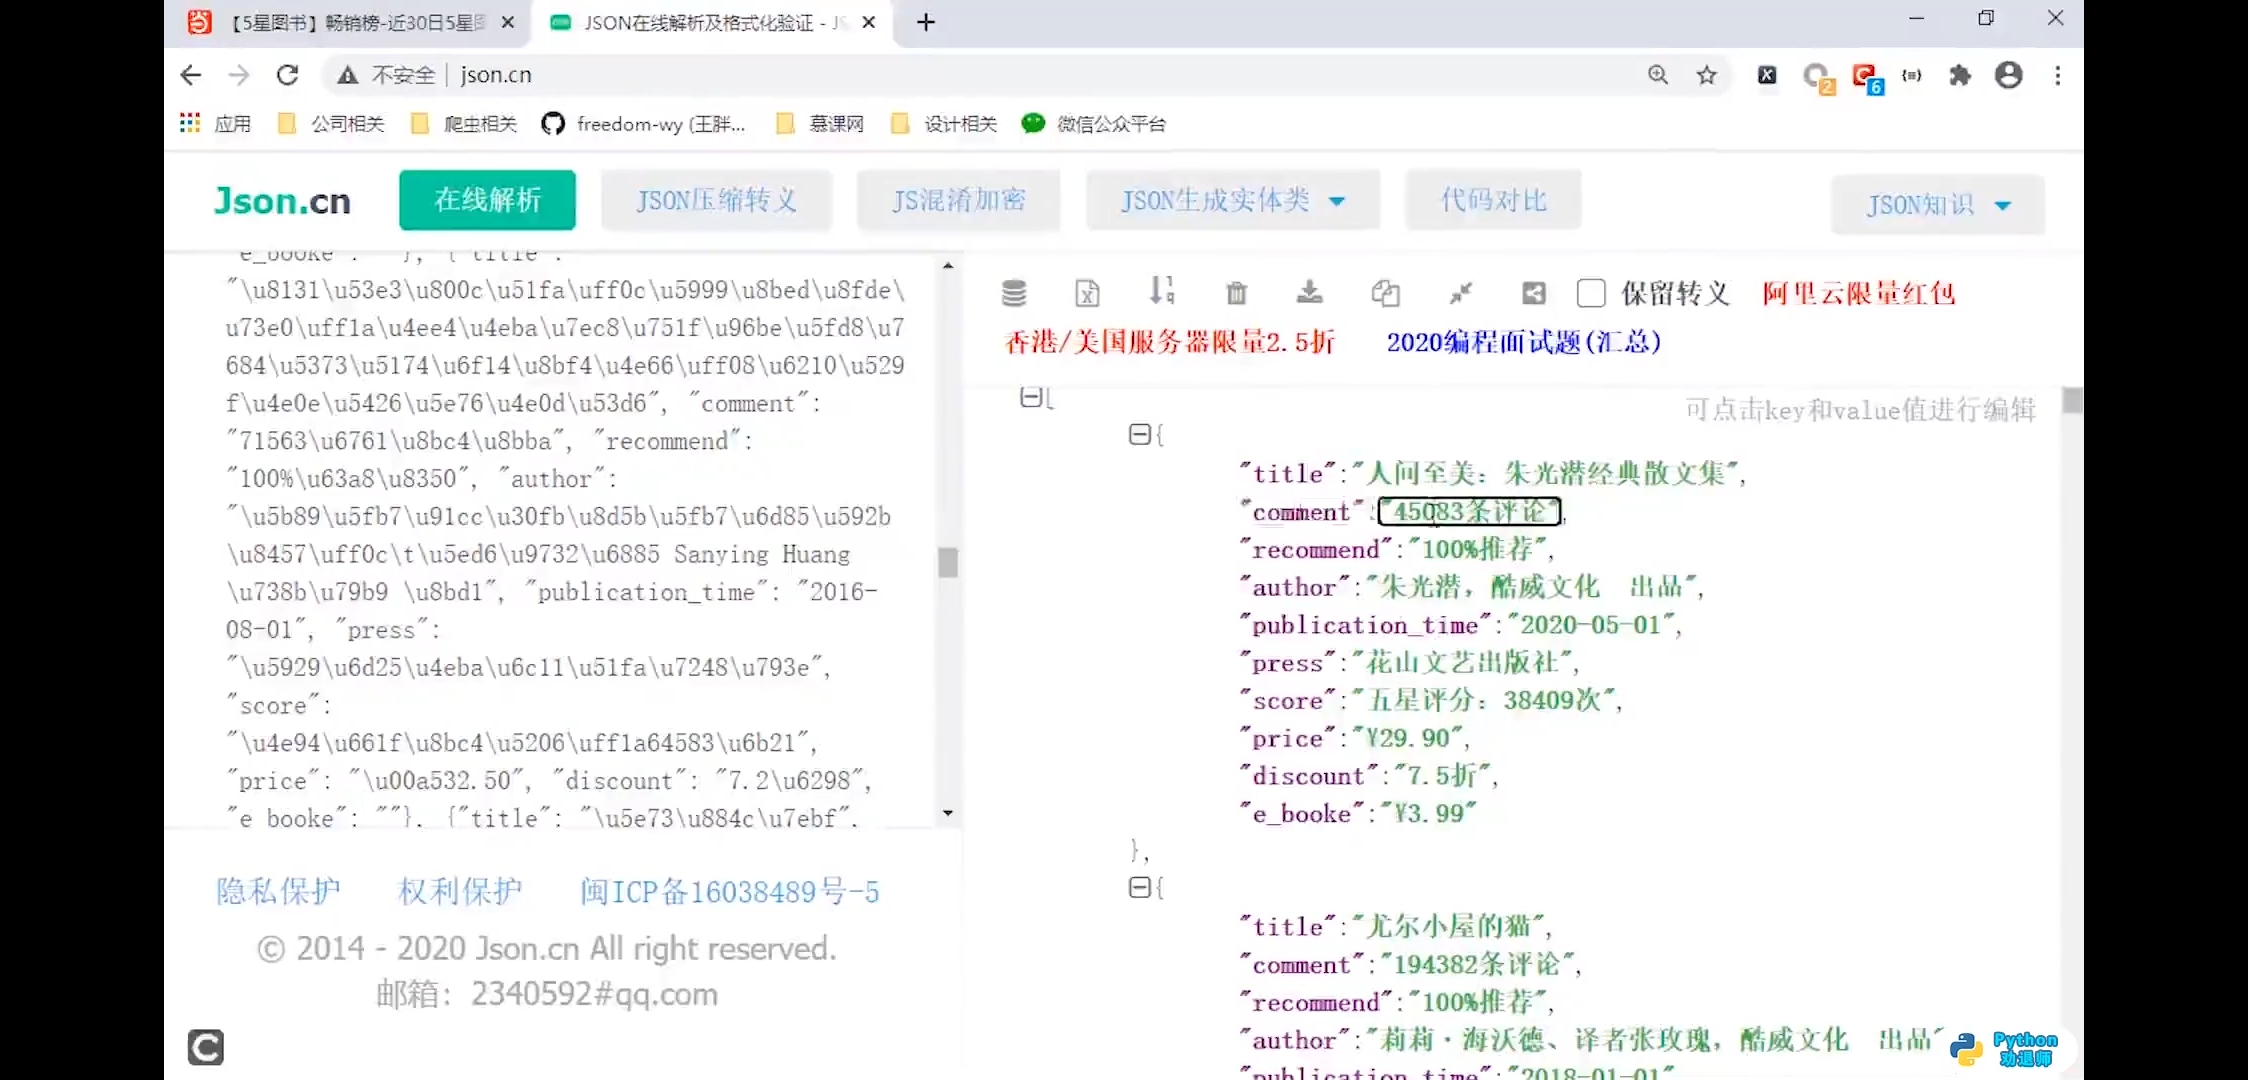The height and width of the screenshot is (1080, 2248).
Task: Click the JSON input scrollbar thumb
Action: click(x=948, y=562)
